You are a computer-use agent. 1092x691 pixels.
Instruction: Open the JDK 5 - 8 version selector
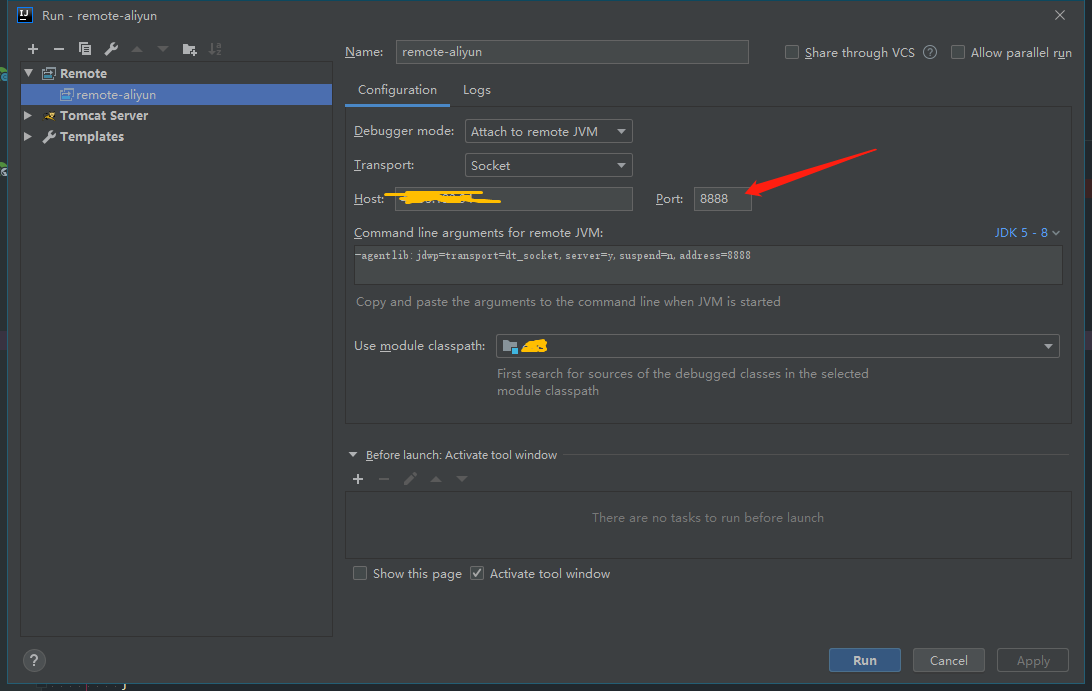(1027, 233)
